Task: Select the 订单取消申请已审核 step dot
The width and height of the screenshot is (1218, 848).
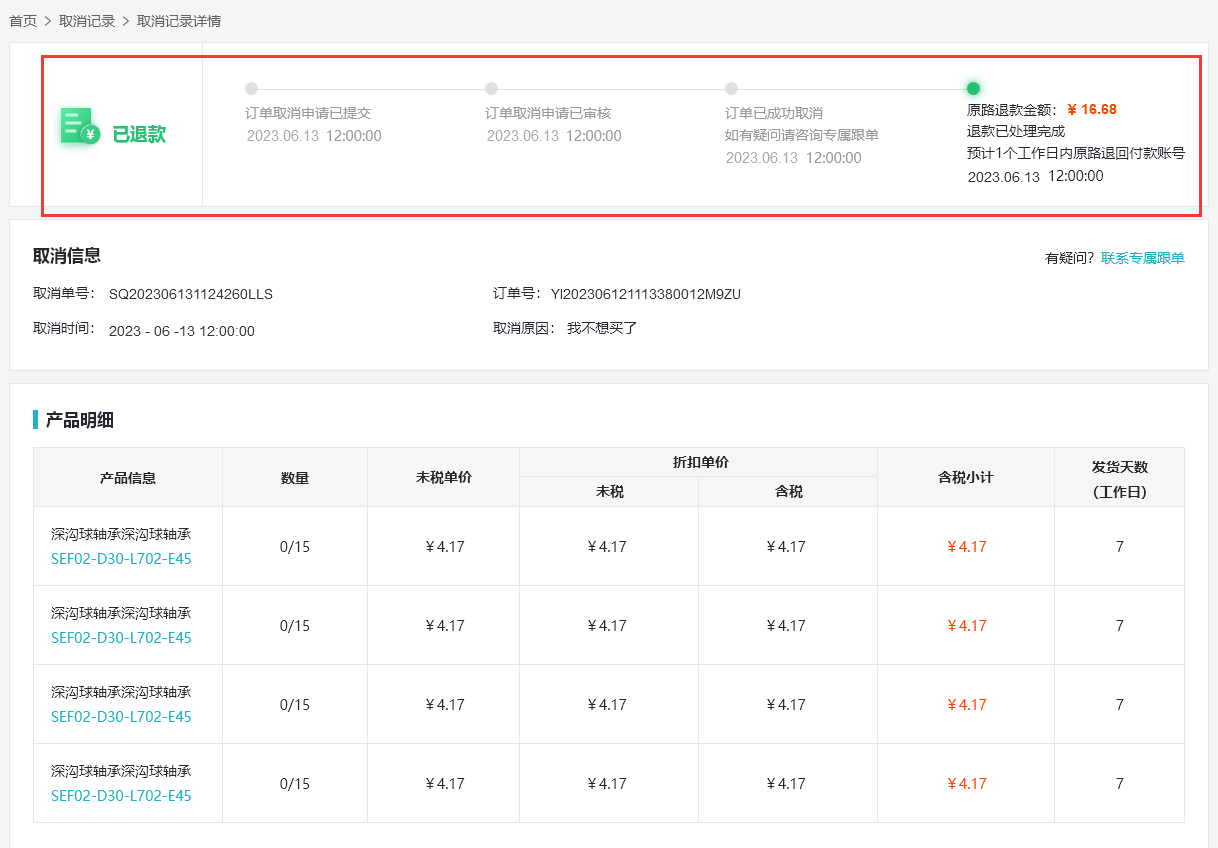Action: click(x=491, y=88)
